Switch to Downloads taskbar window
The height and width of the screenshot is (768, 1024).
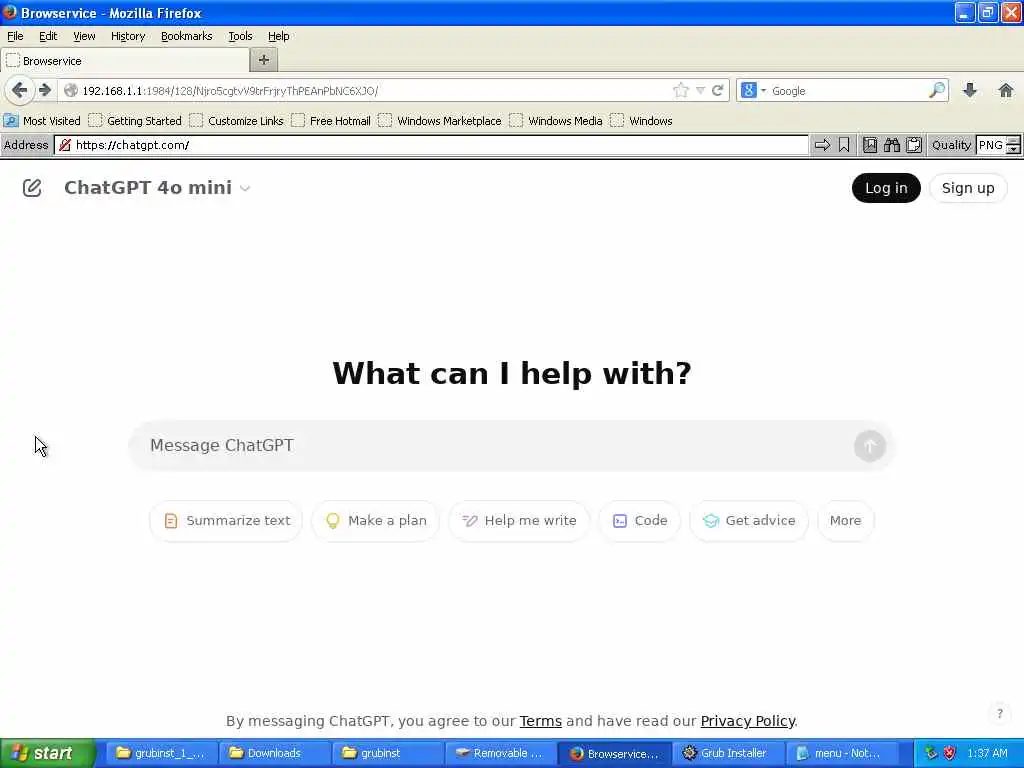point(274,754)
